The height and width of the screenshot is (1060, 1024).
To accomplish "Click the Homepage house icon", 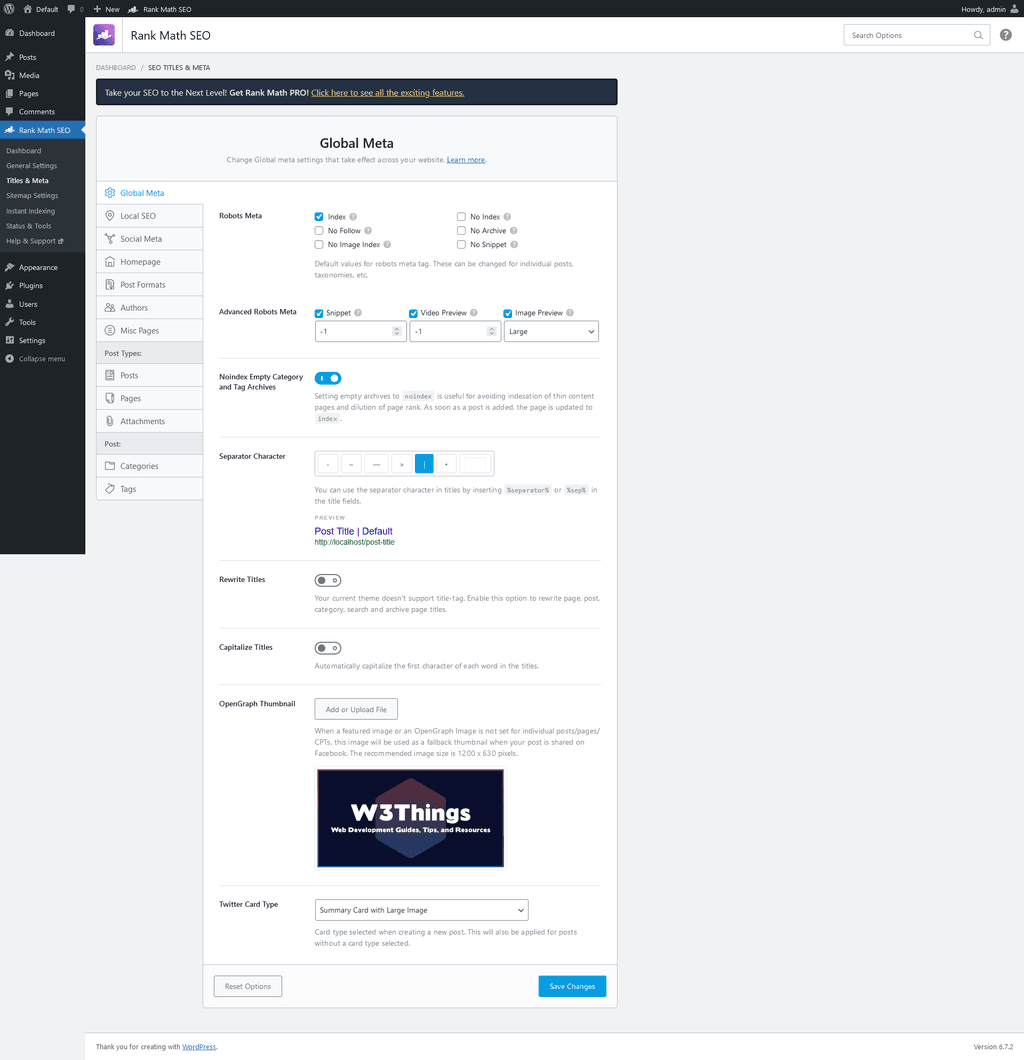I will (x=109, y=262).
